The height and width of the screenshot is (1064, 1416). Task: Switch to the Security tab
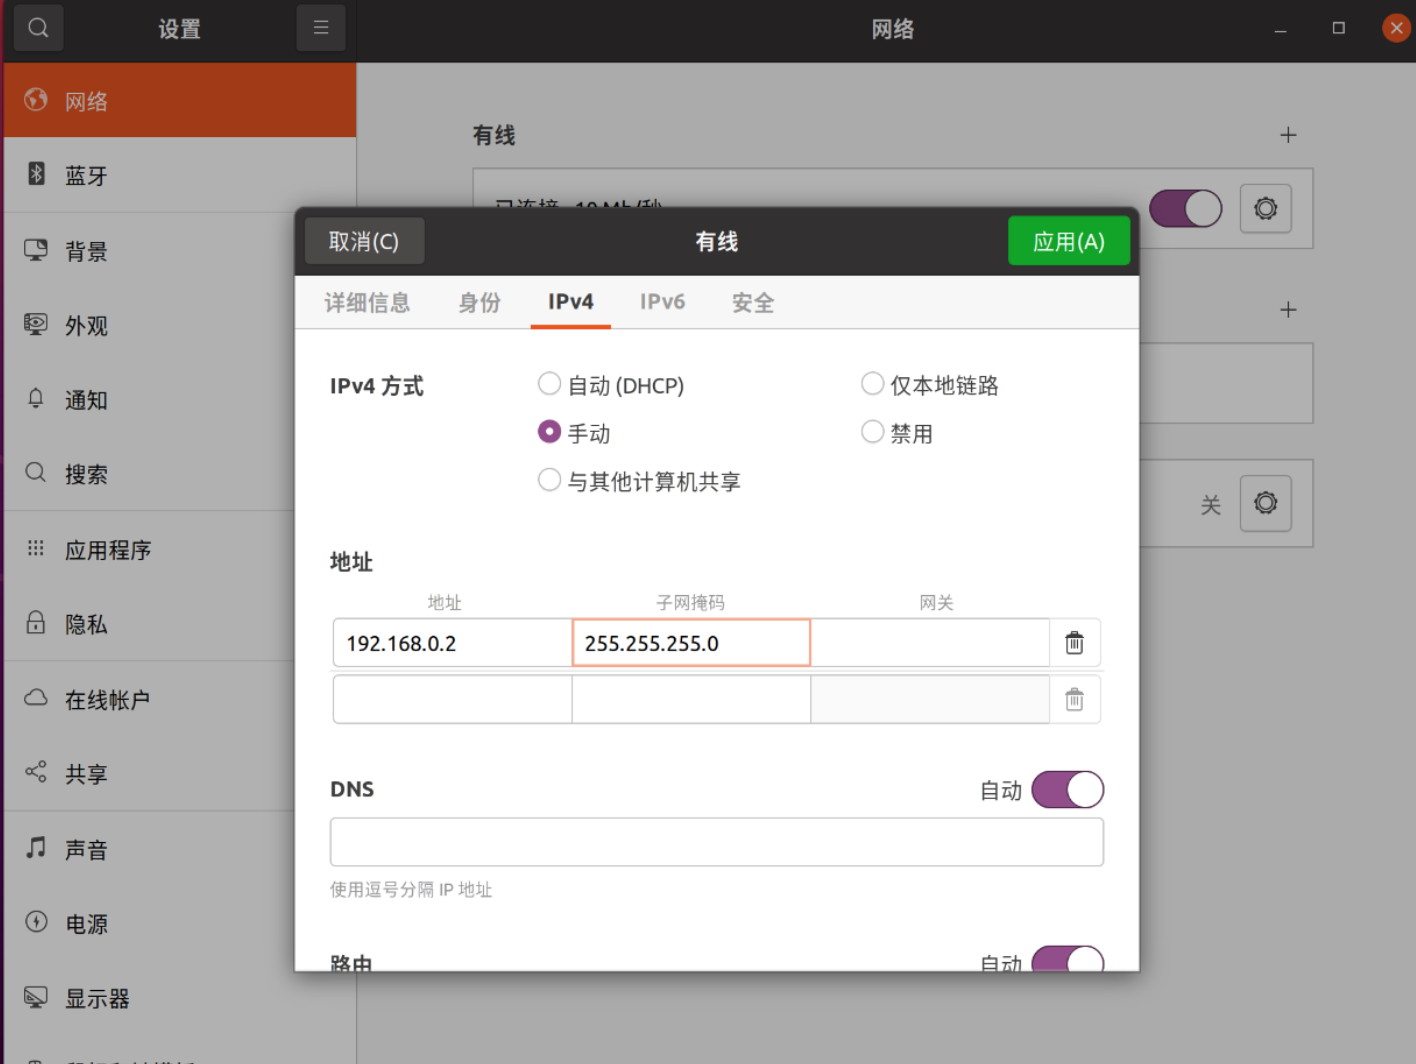tap(752, 302)
